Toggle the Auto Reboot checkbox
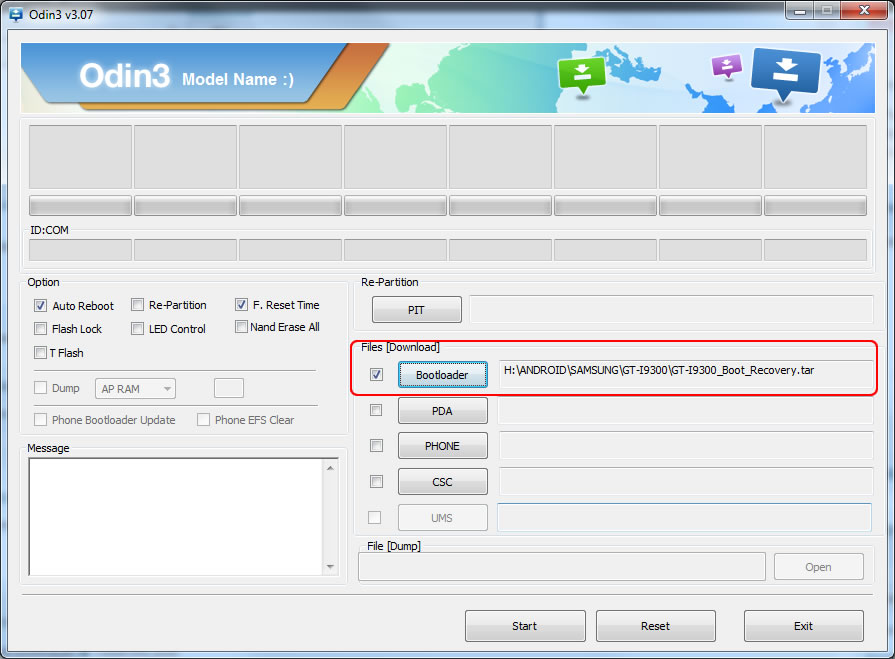Screen dimensions: 895x659 pos(40,306)
